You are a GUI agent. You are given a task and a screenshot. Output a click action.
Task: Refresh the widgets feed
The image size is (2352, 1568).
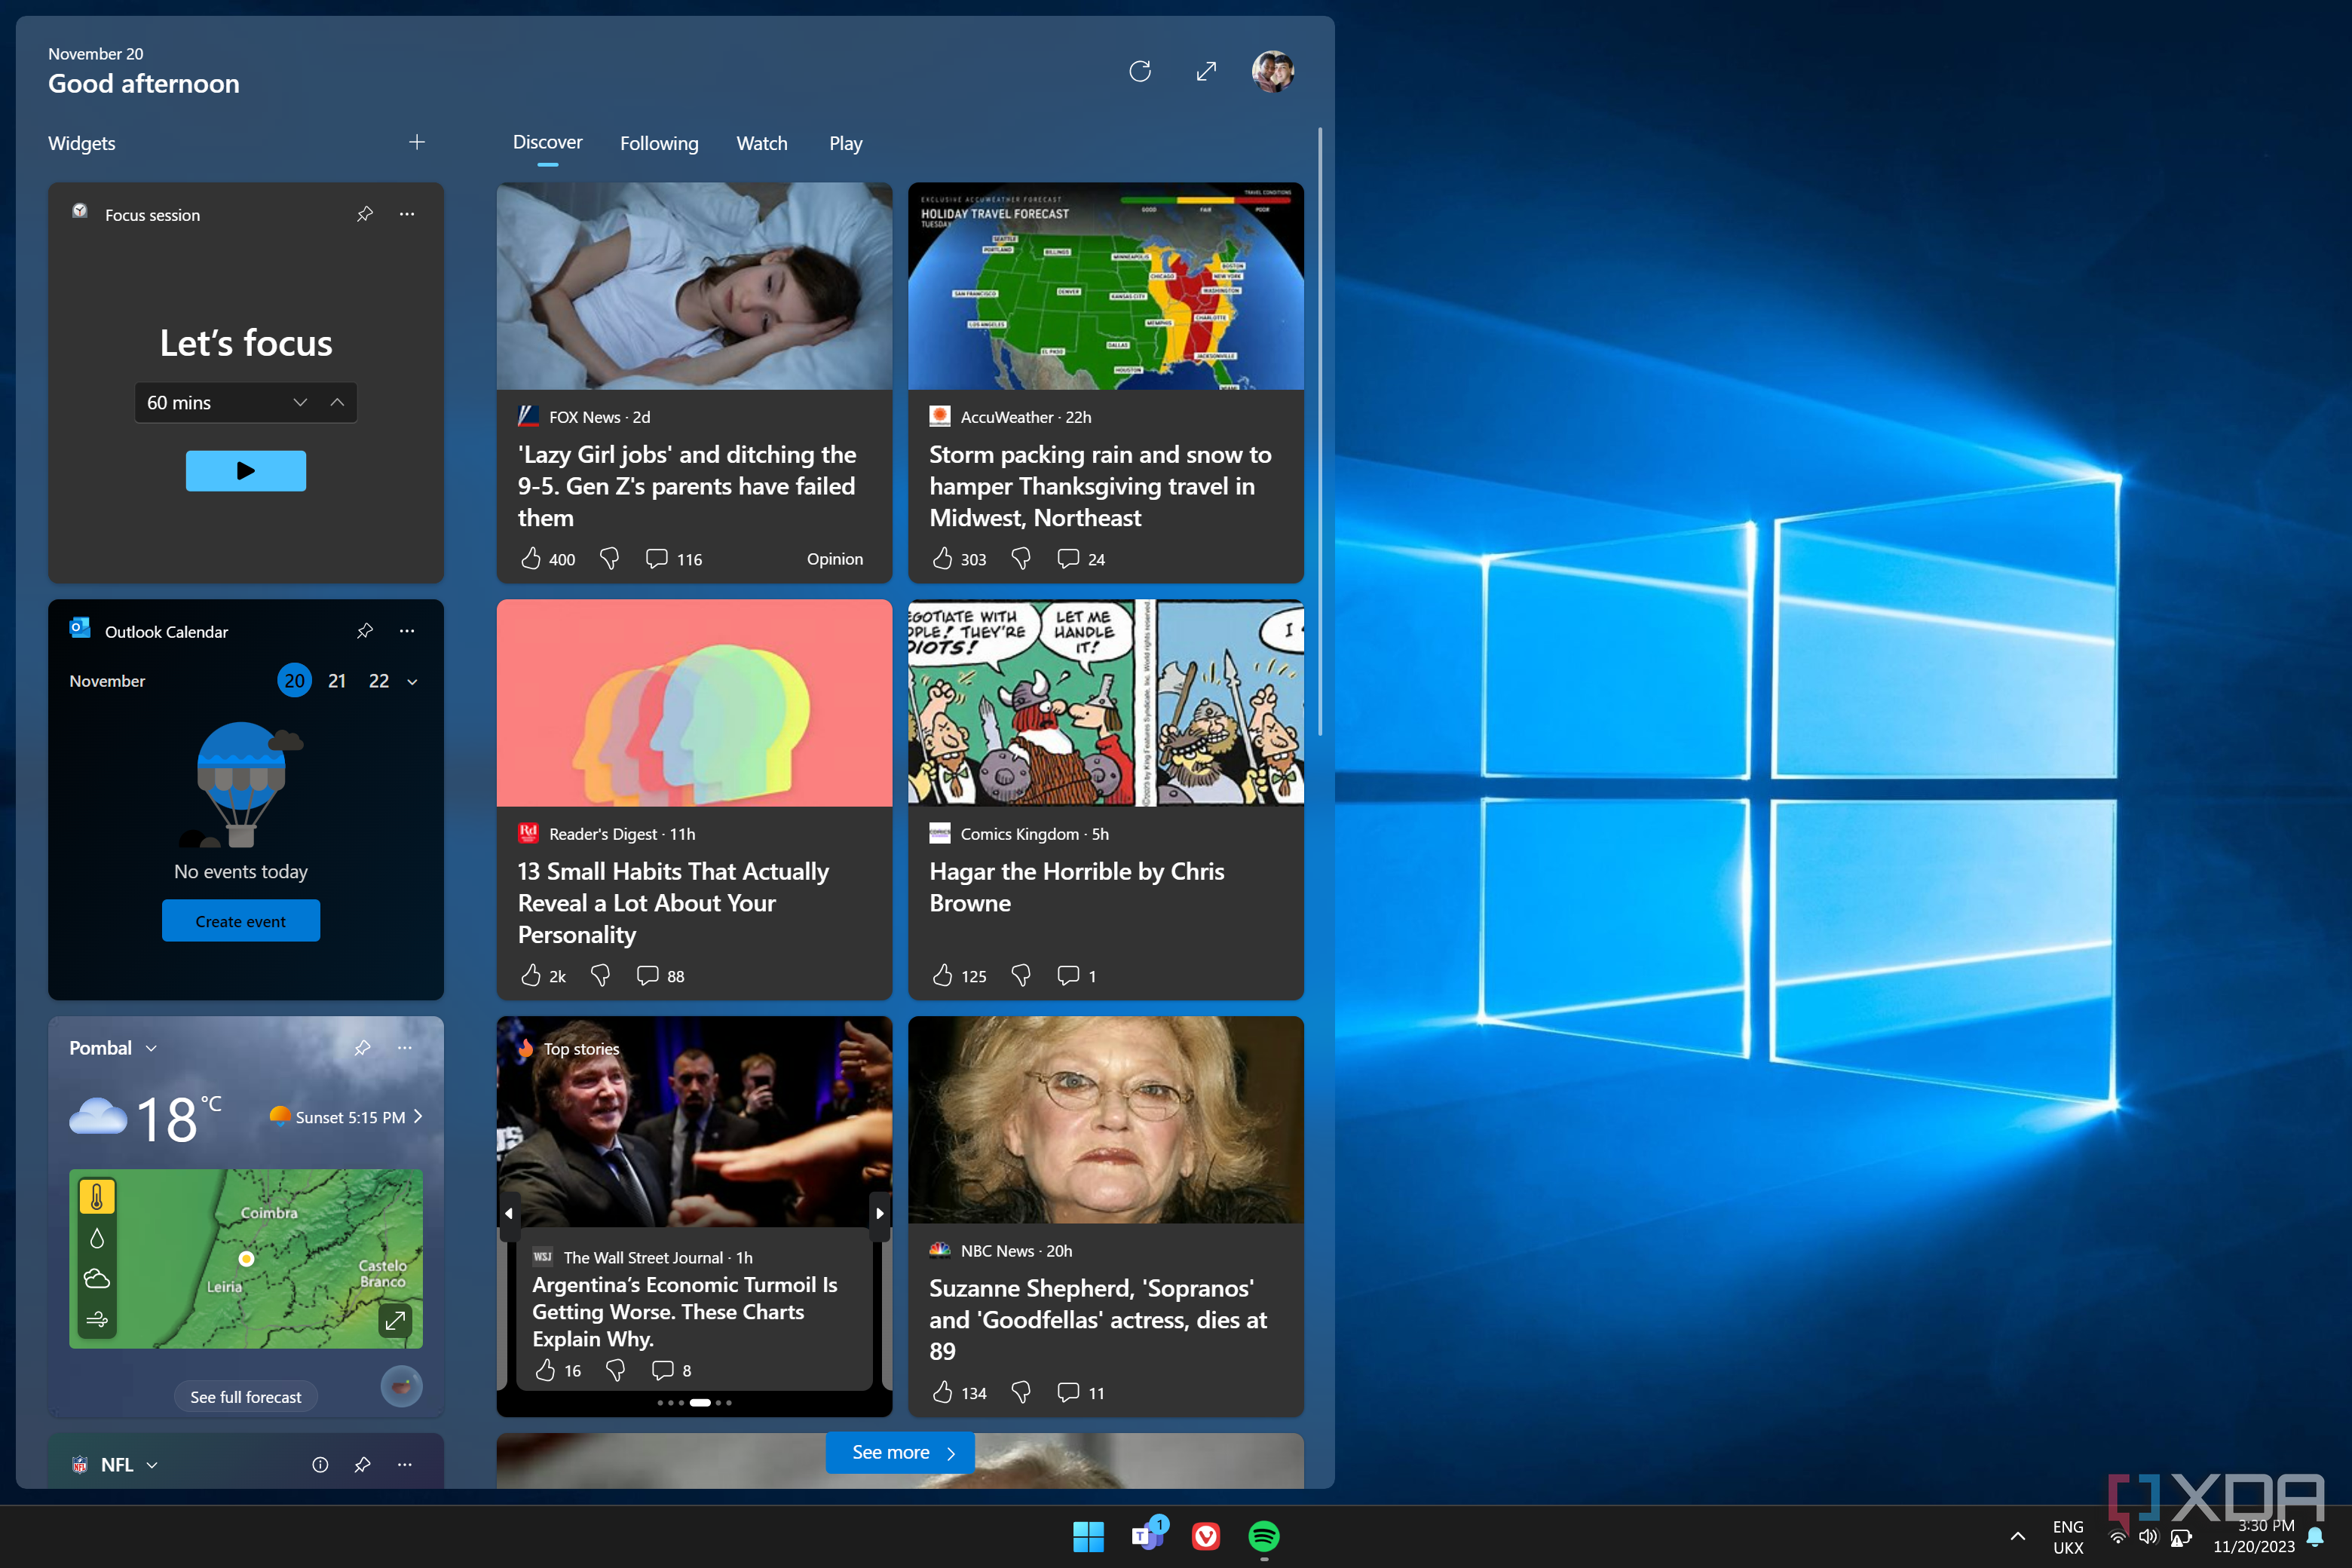click(x=1140, y=71)
